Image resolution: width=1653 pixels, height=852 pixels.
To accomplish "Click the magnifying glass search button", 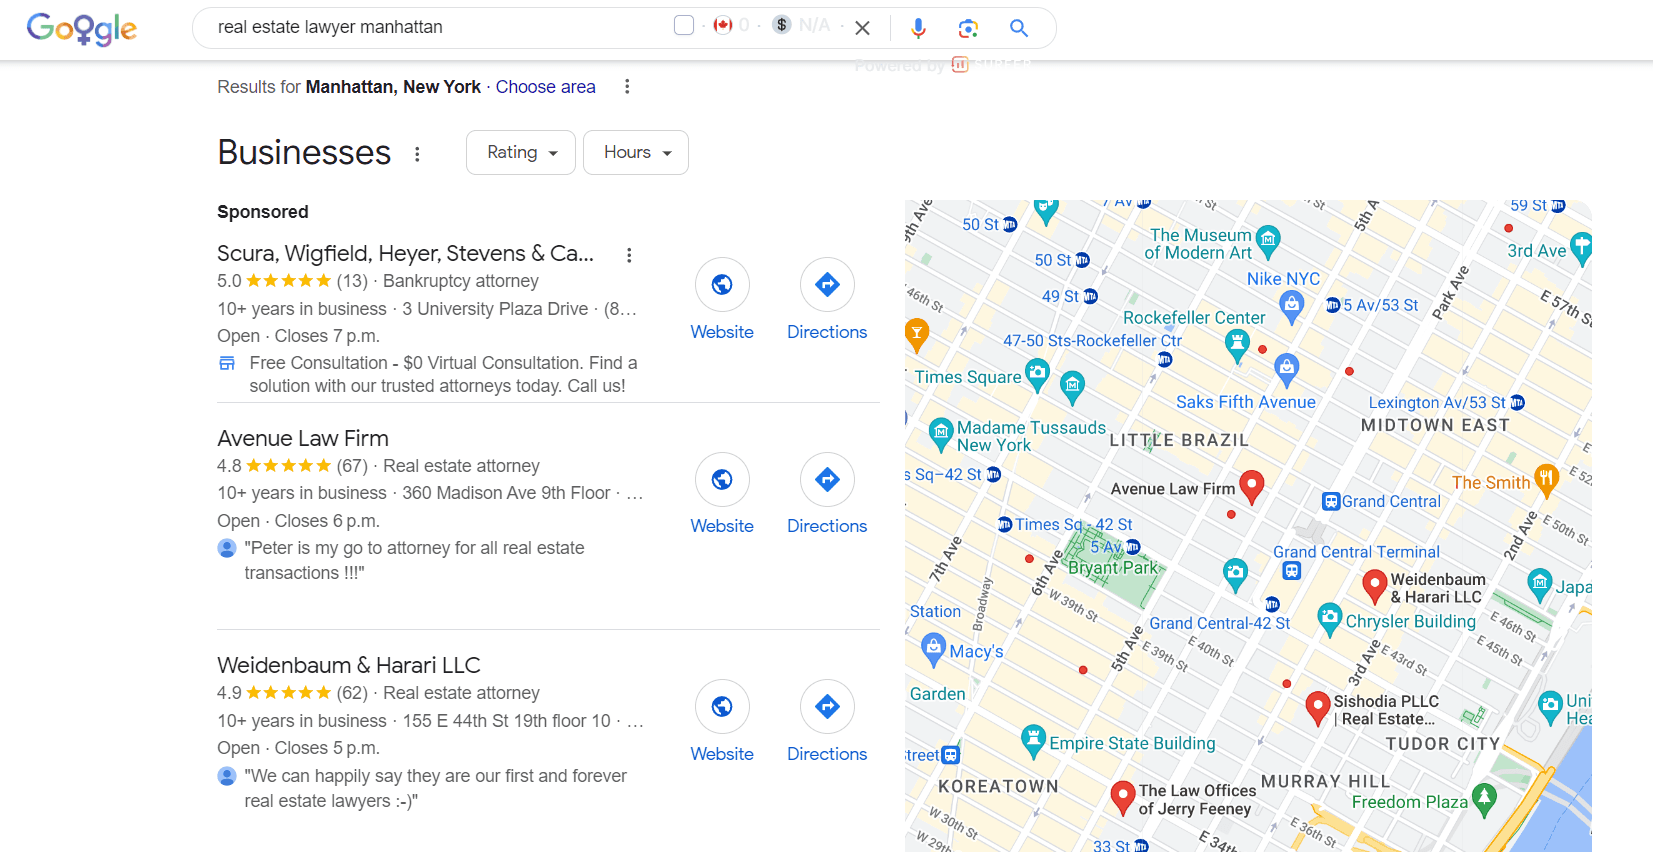I will 1018,28.
